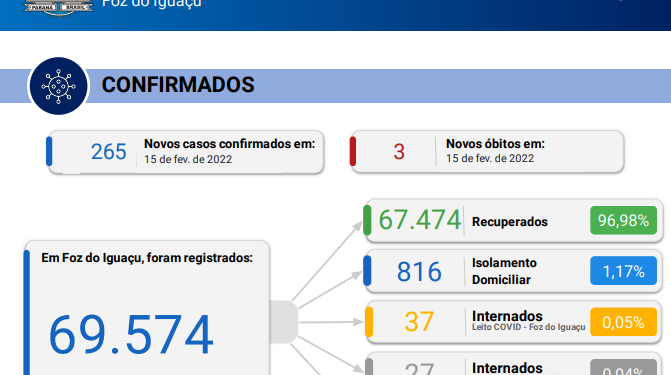
Task: Click the Isolamento Domiciliar label
Action: [x=504, y=271]
